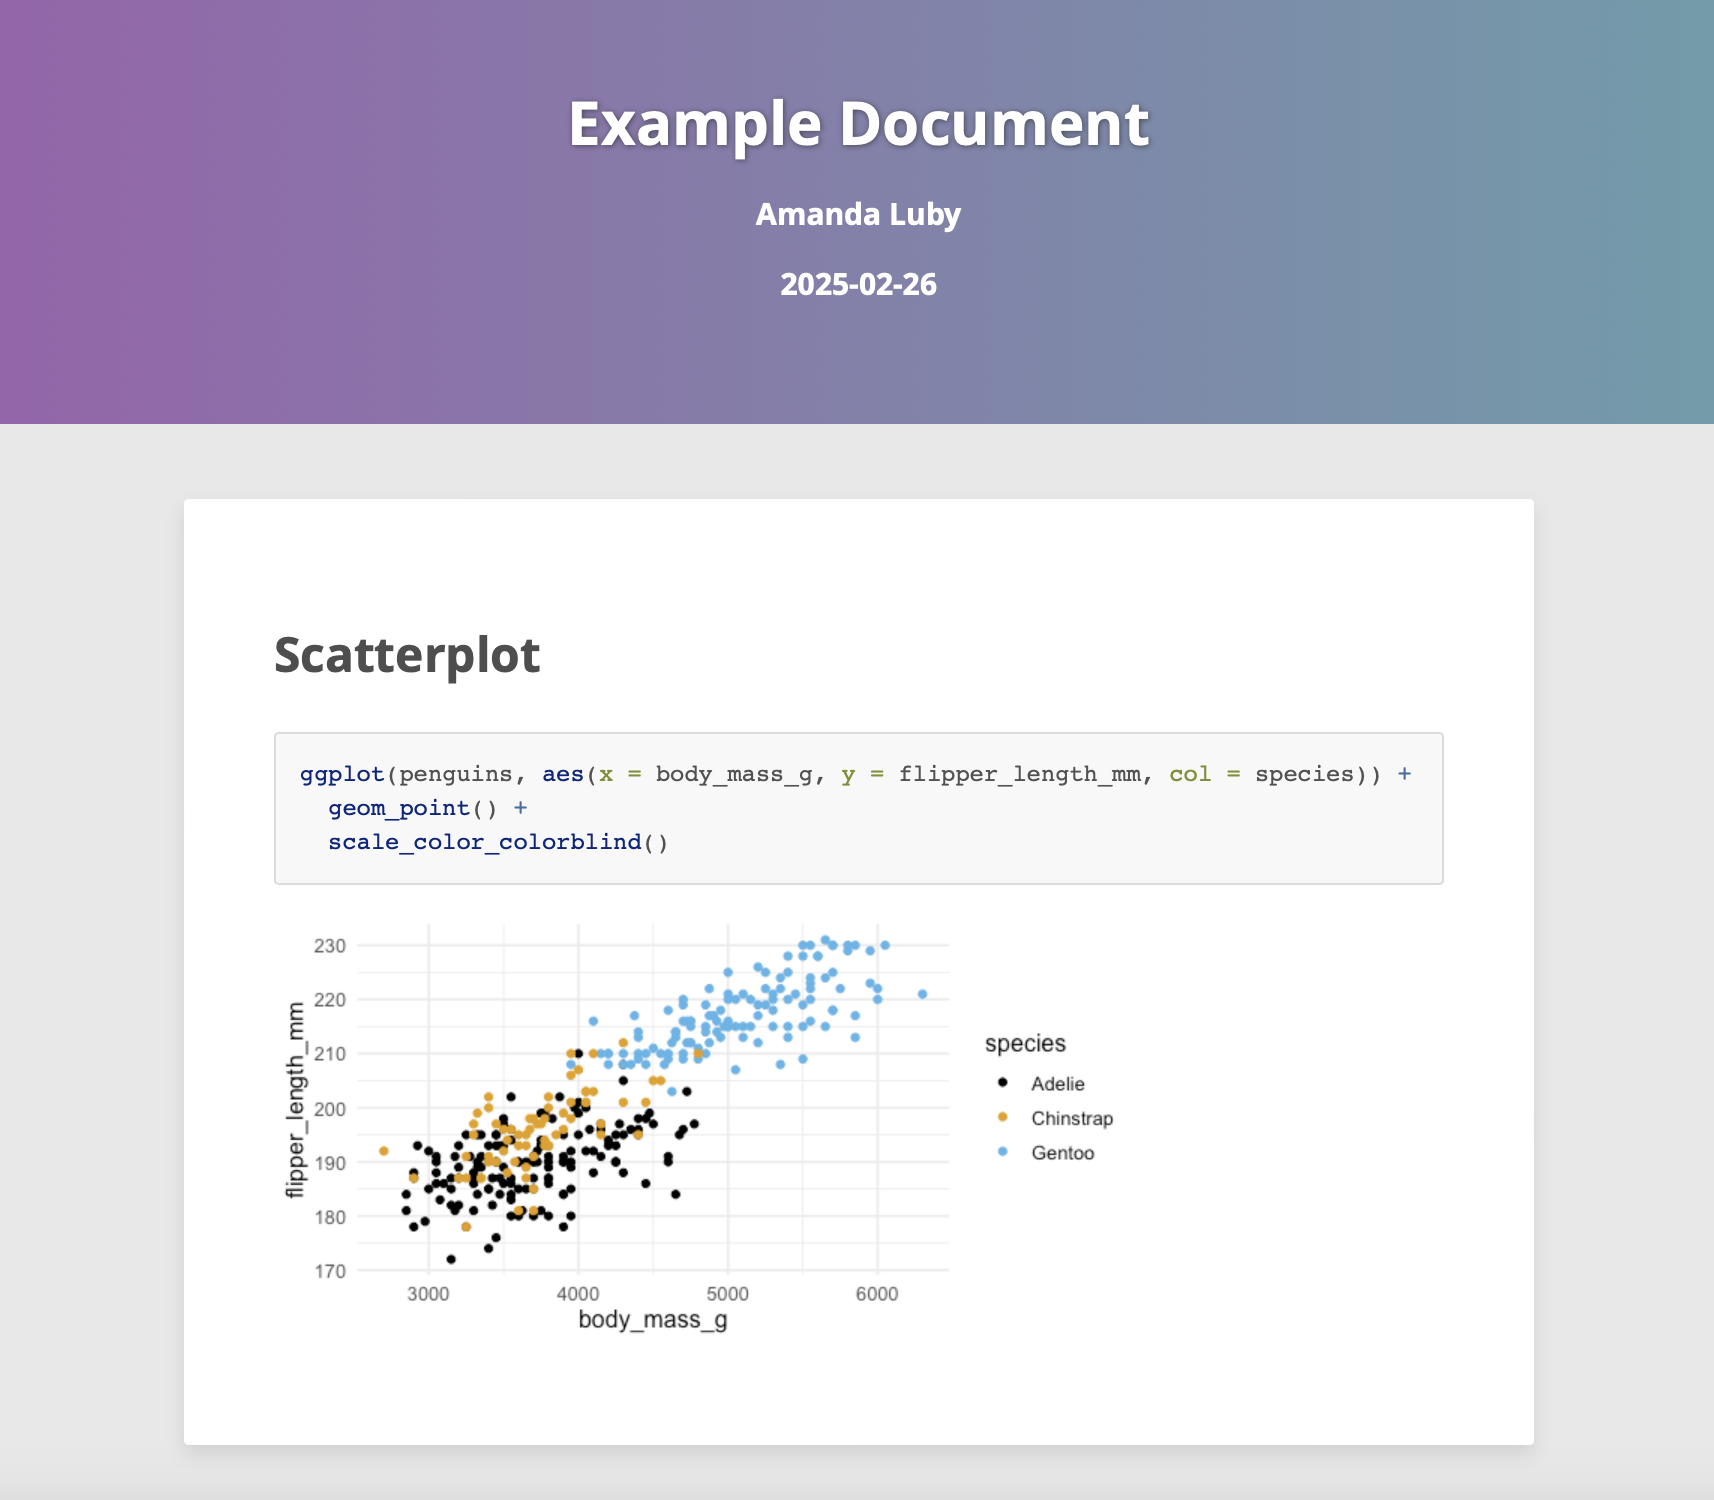Click the author name Amanda Luby
The height and width of the screenshot is (1500, 1714).
(858, 214)
